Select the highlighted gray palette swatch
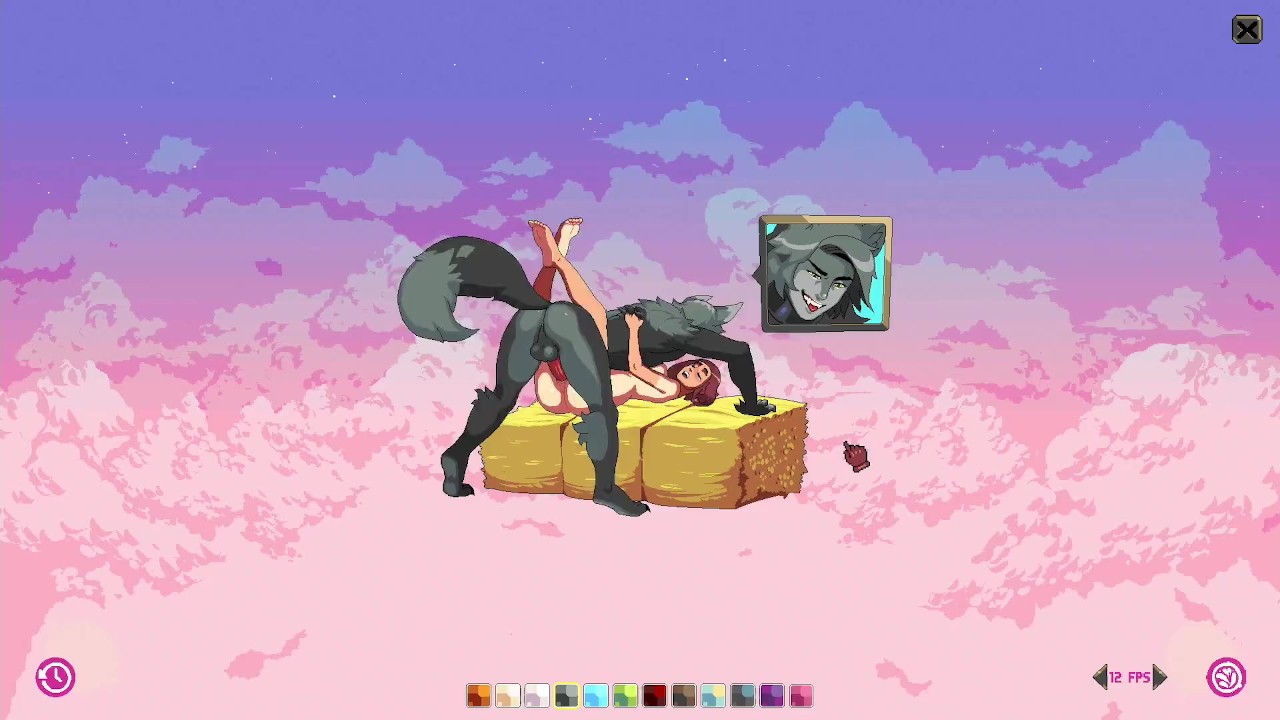1280x720 pixels. pyautogui.click(x=566, y=695)
